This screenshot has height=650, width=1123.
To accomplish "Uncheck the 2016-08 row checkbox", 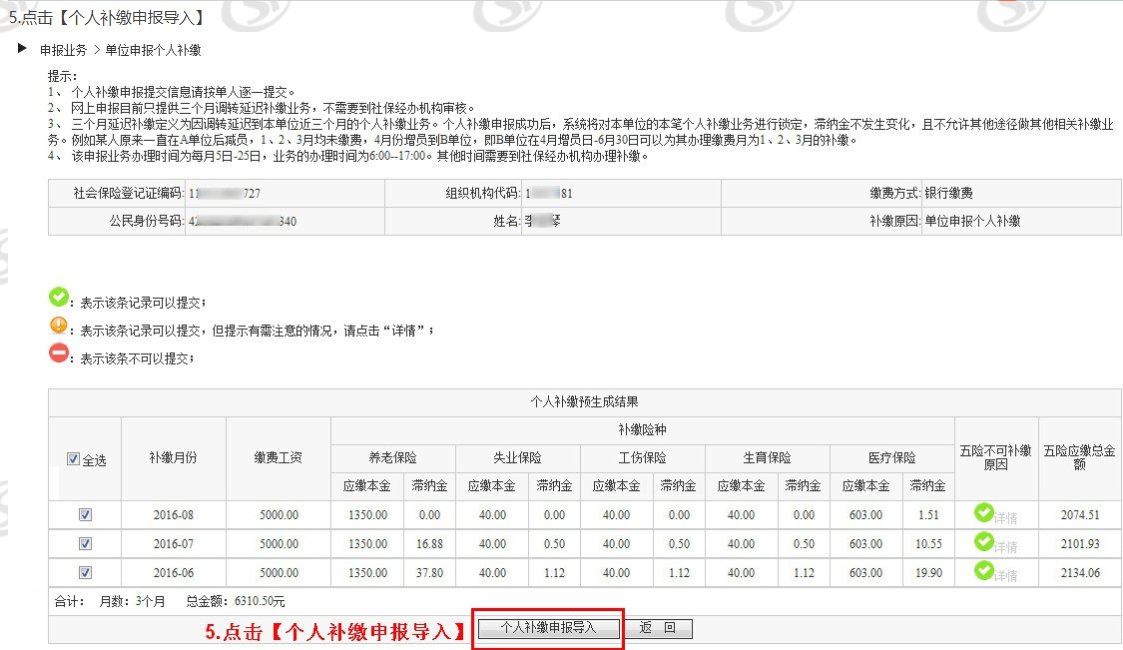I will pyautogui.click(x=85, y=515).
